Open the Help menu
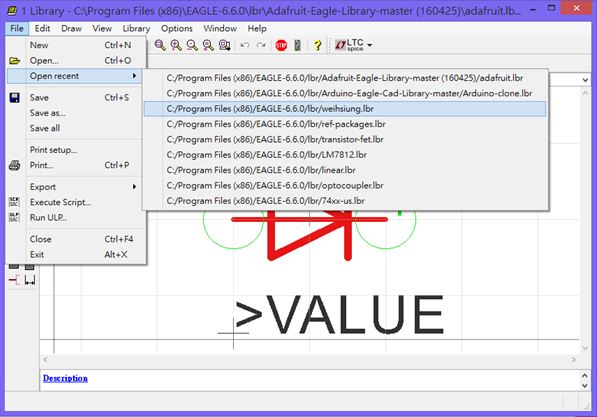597x417 pixels. tap(257, 29)
